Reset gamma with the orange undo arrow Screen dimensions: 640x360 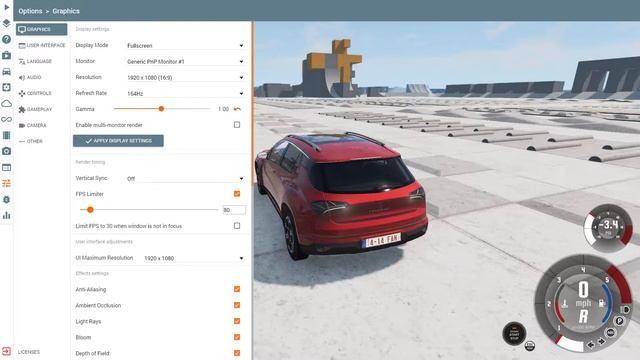pyautogui.click(x=237, y=109)
